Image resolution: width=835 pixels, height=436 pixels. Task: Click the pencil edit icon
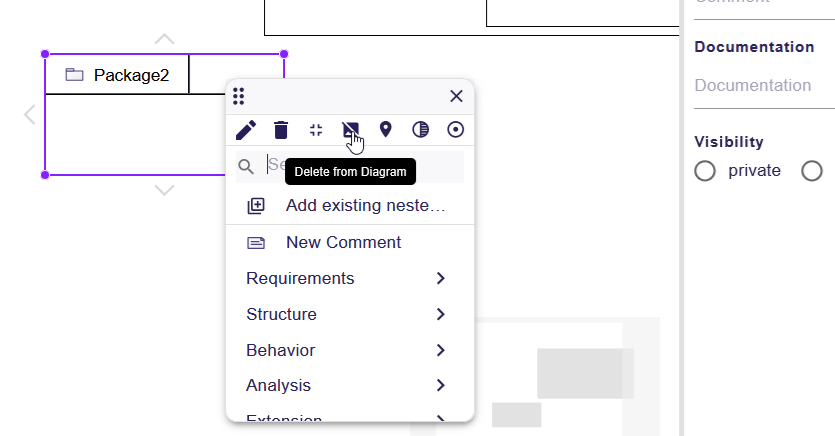click(x=246, y=130)
